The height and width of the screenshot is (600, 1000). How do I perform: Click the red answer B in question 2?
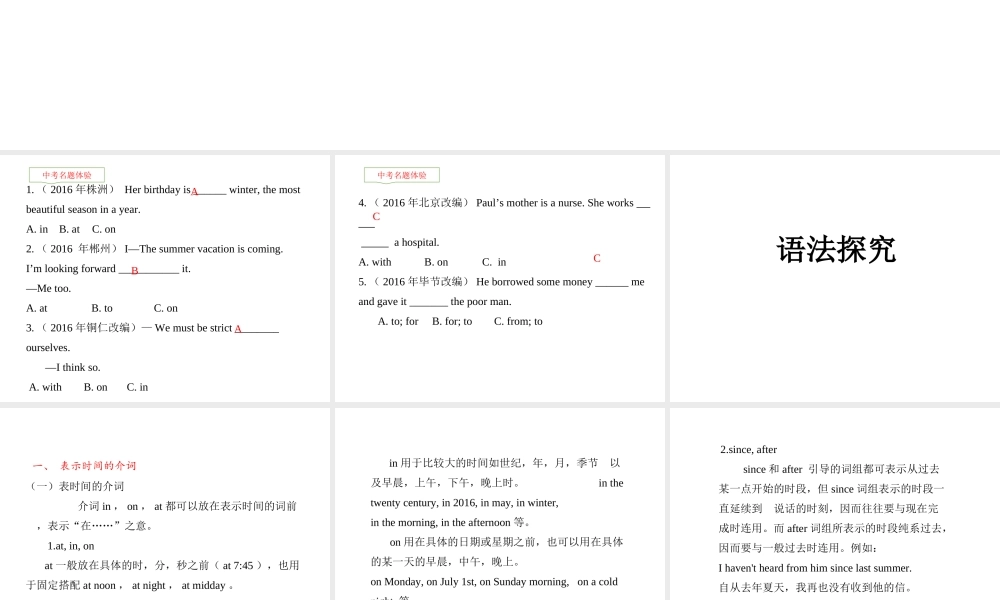click(x=135, y=270)
